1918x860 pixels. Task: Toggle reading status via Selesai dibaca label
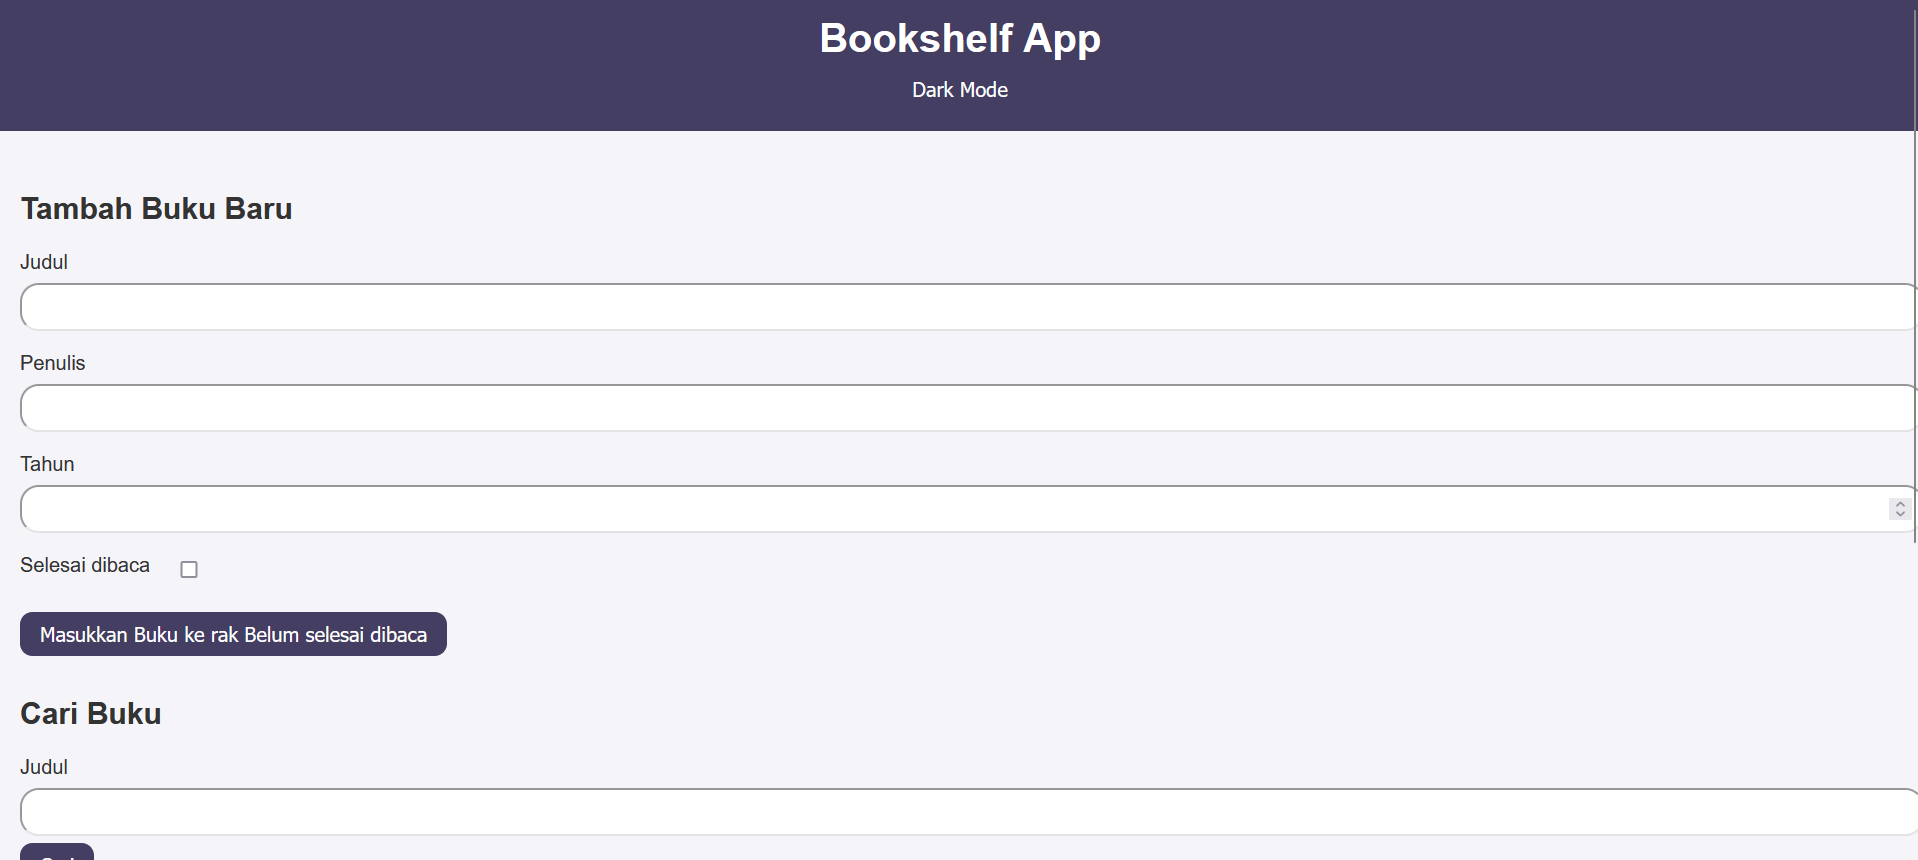85,565
